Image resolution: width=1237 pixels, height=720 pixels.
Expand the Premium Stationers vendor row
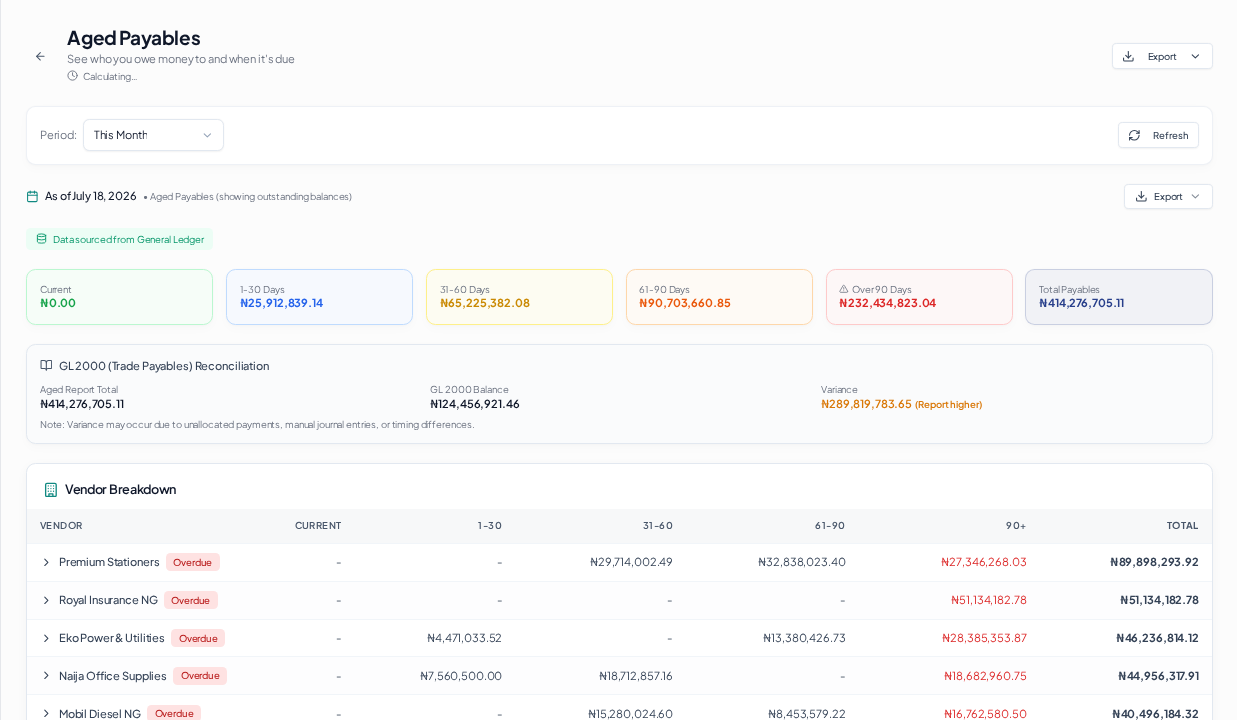(x=46, y=562)
